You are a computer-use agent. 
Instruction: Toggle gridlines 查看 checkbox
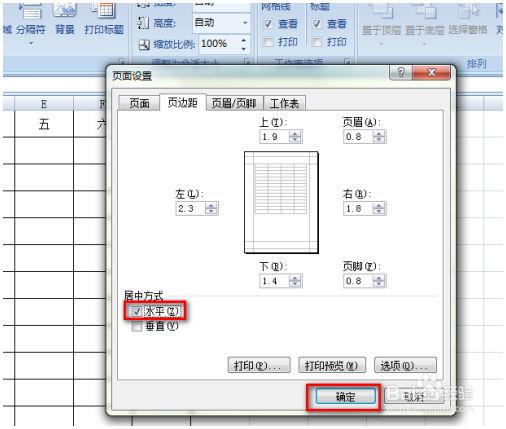(268, 23)
